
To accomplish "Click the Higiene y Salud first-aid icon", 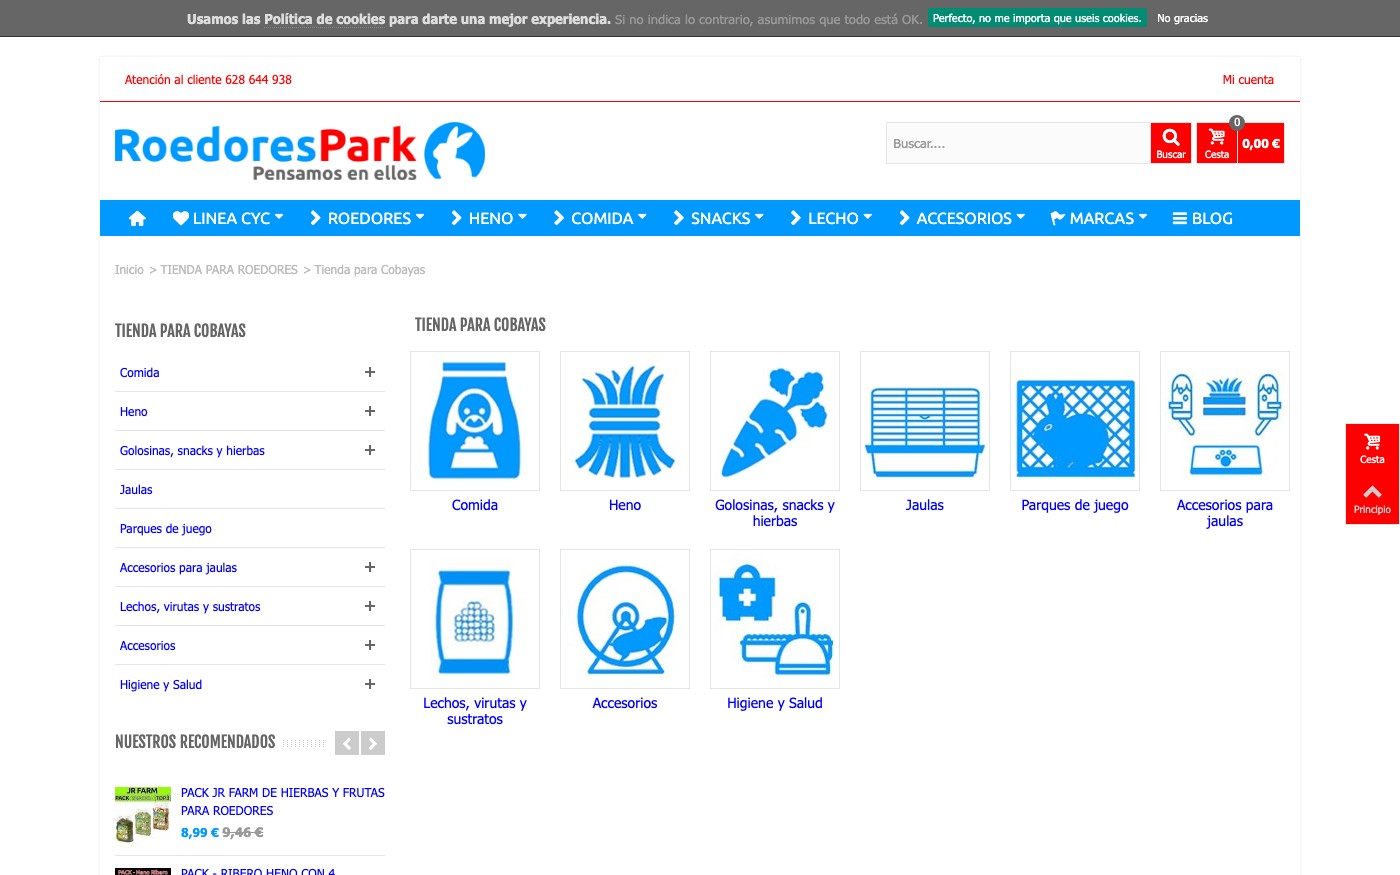I will coord(775,619).
